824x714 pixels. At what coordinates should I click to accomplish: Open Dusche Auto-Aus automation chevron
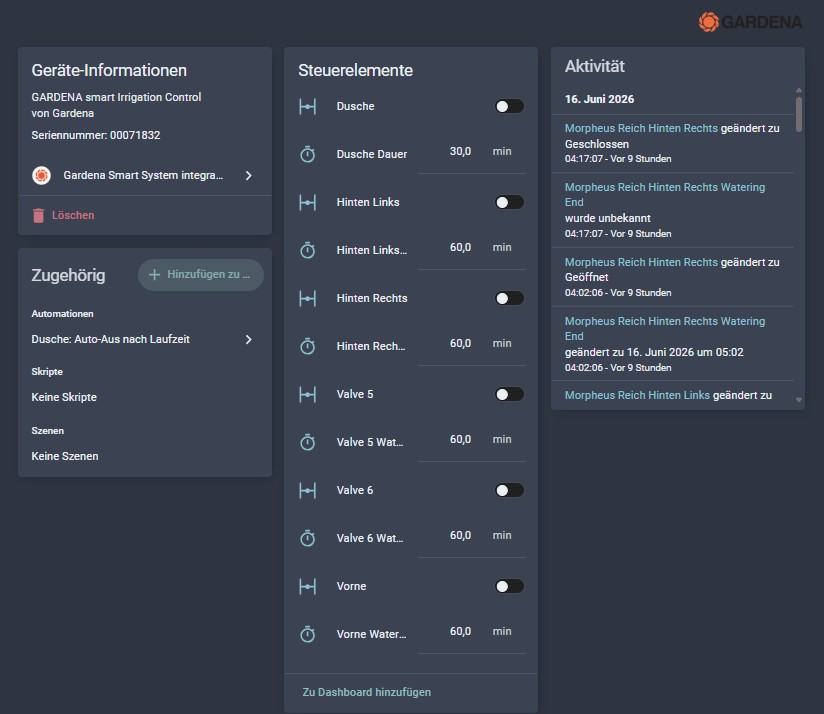click(x=249, y=339)
